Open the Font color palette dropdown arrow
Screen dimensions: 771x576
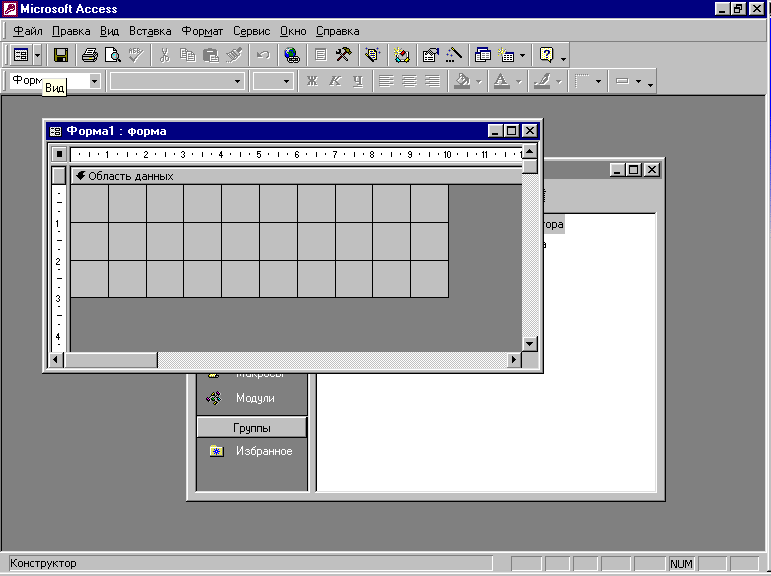518,81
